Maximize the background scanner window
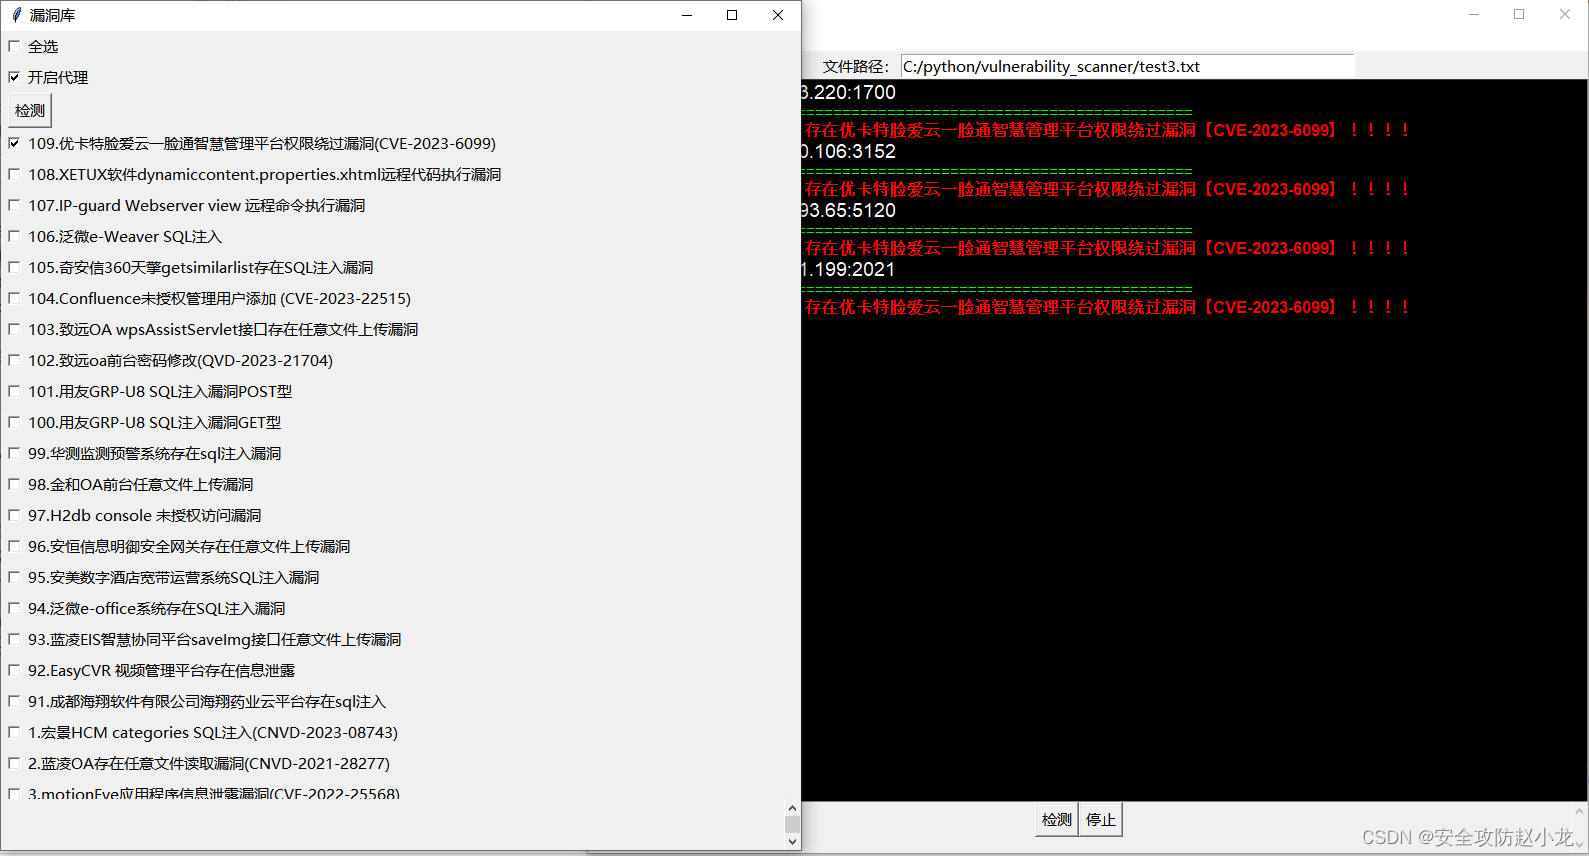The height and width of the screenshot is (856, 1589). (1519, 14)
